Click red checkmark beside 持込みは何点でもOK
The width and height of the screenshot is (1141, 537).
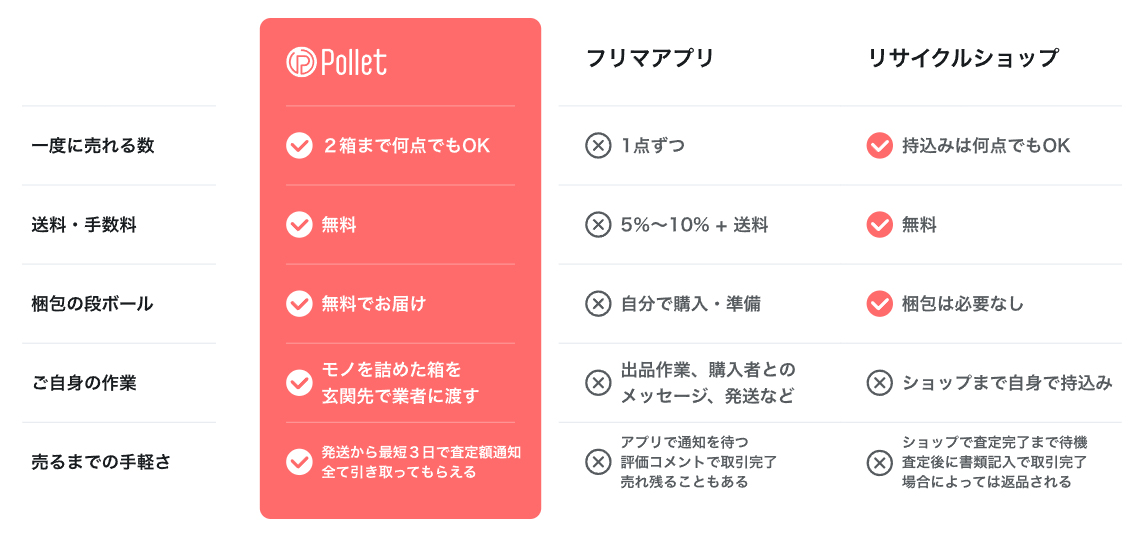point(880,146)
